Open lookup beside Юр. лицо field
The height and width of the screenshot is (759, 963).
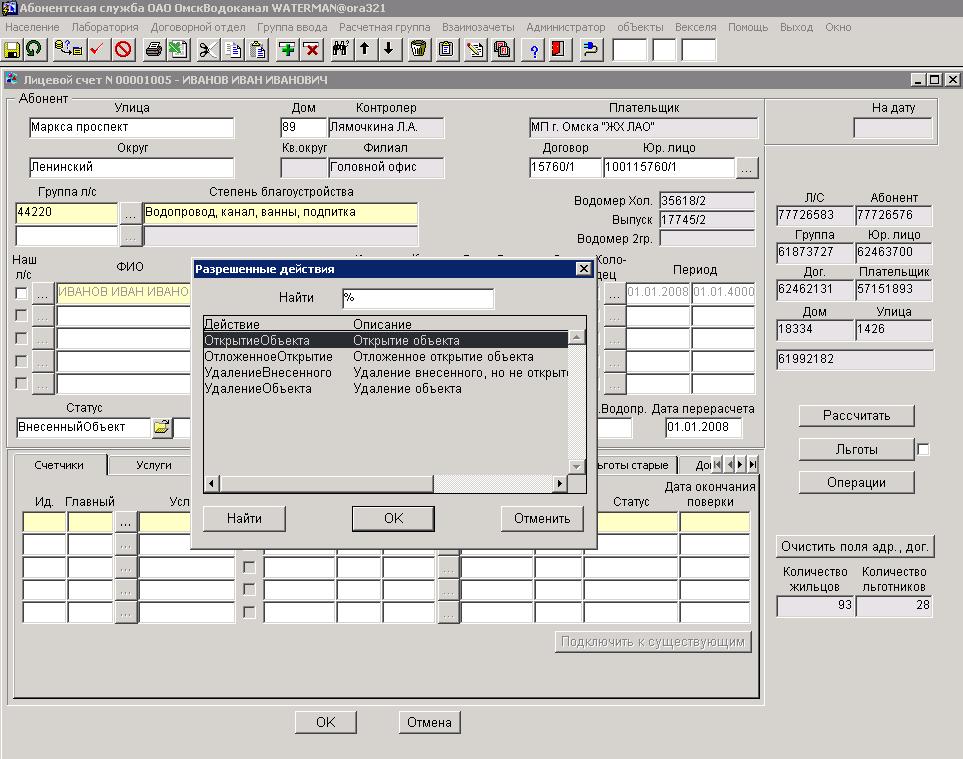[x=747, y=167]
